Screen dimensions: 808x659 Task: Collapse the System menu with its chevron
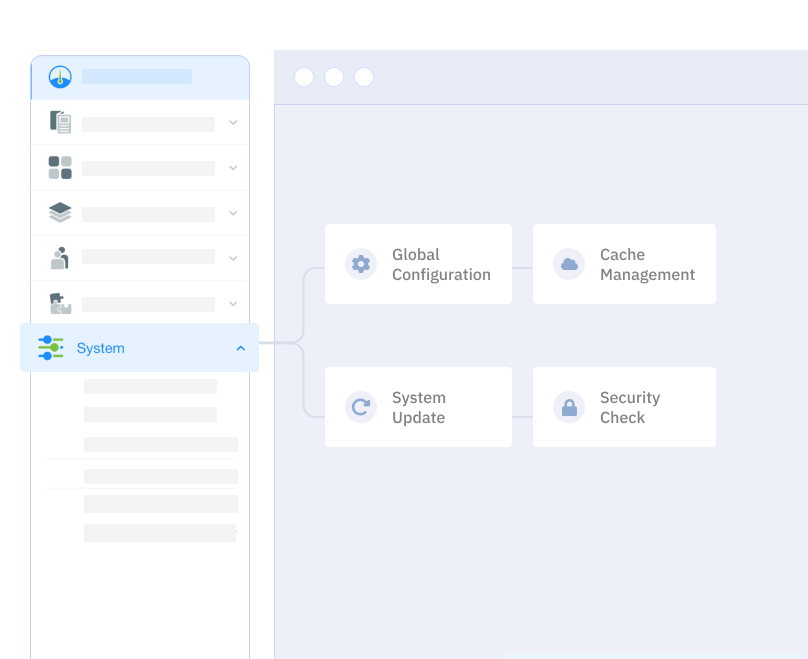240,348
